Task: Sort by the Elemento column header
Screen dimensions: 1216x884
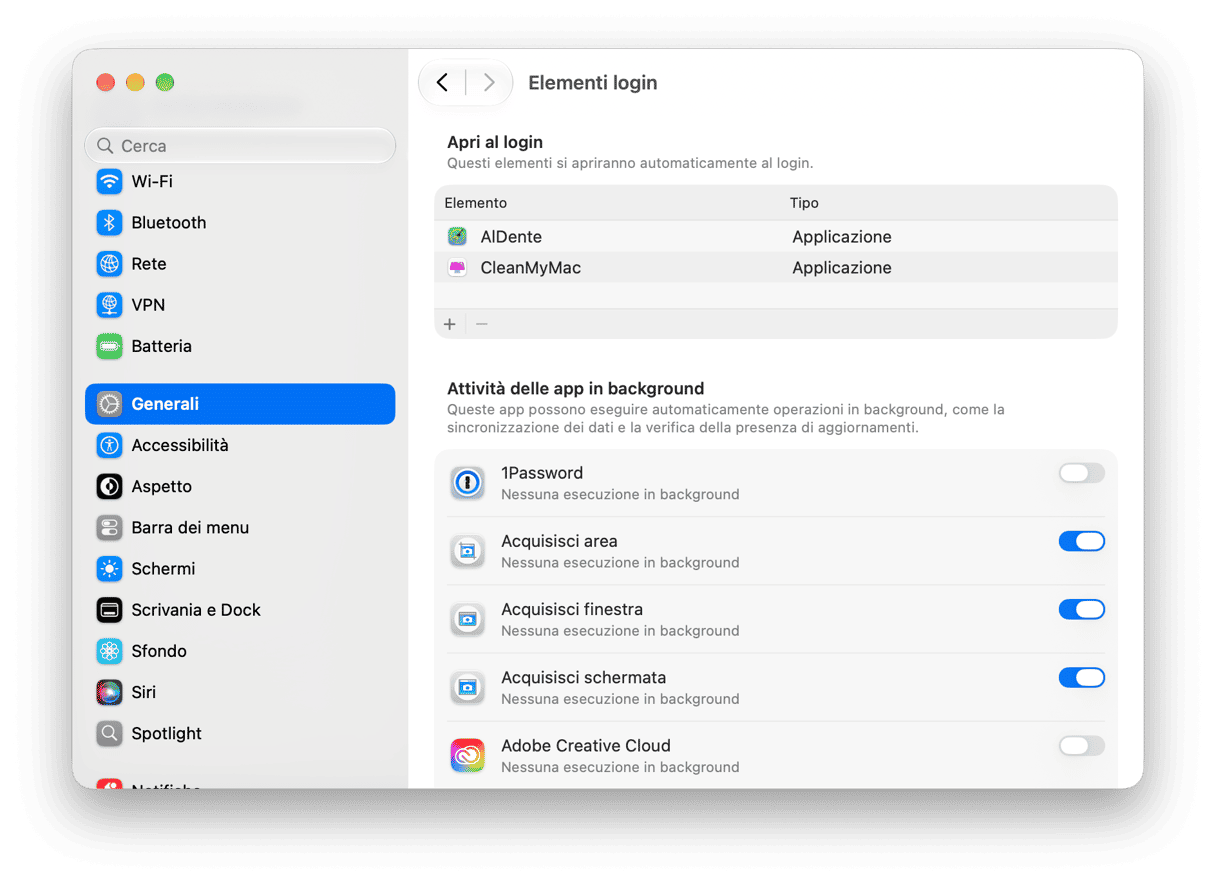Action: pos(476,202)
